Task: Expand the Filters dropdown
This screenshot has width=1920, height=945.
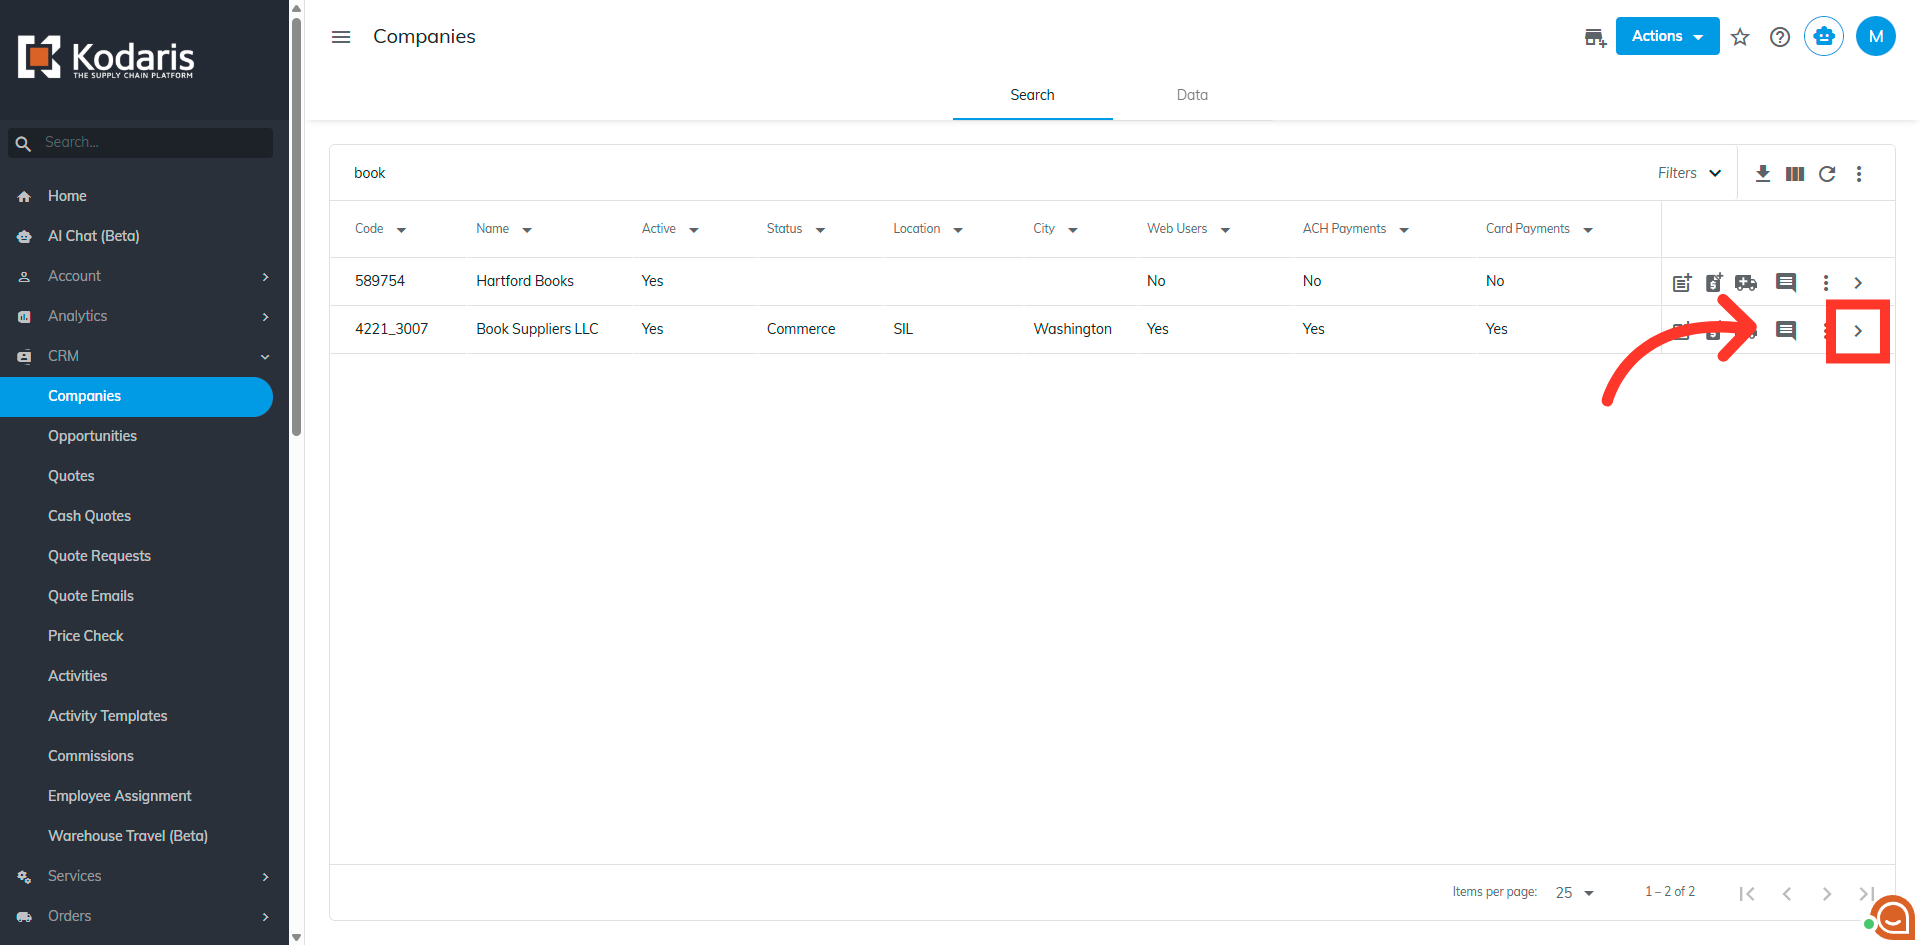Action: [1689, 173]
